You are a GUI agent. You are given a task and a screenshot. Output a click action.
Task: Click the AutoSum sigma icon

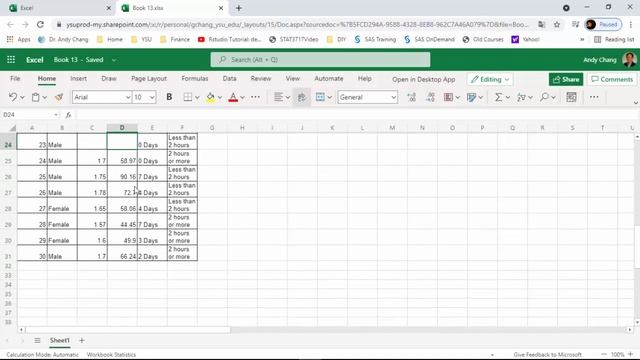(498, 97)
